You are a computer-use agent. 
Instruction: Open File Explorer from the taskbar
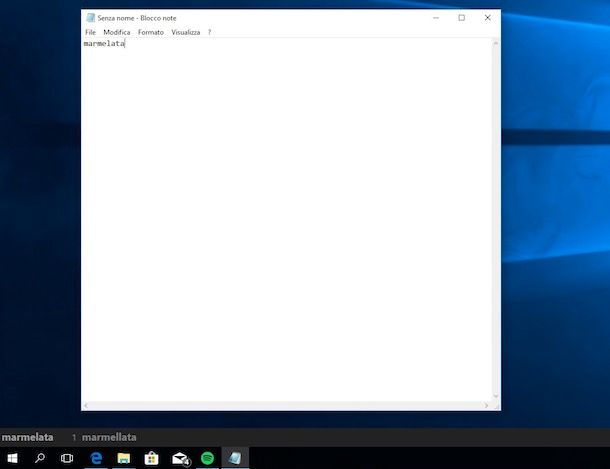[x=124, y=458]
